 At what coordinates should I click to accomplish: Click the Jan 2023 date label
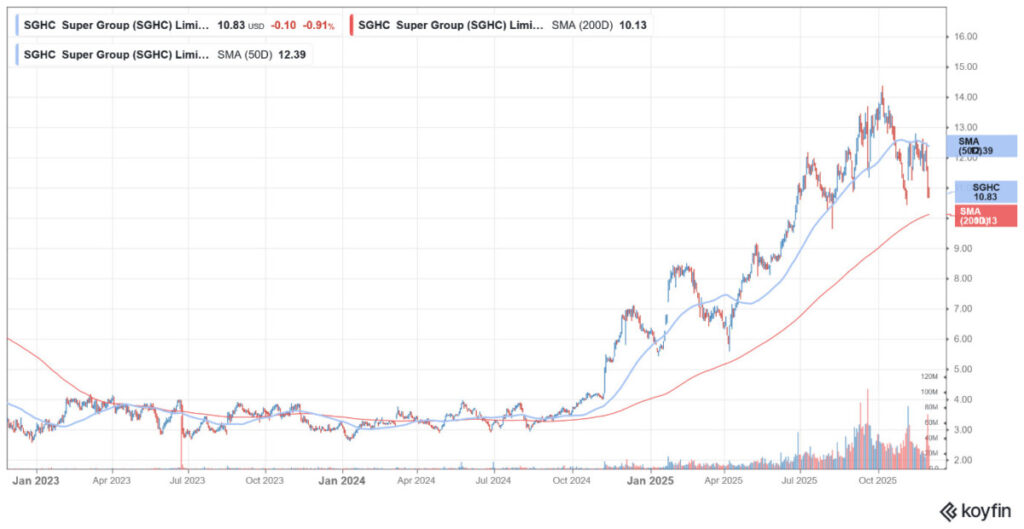pyautogui.click(x=36, y=480)
